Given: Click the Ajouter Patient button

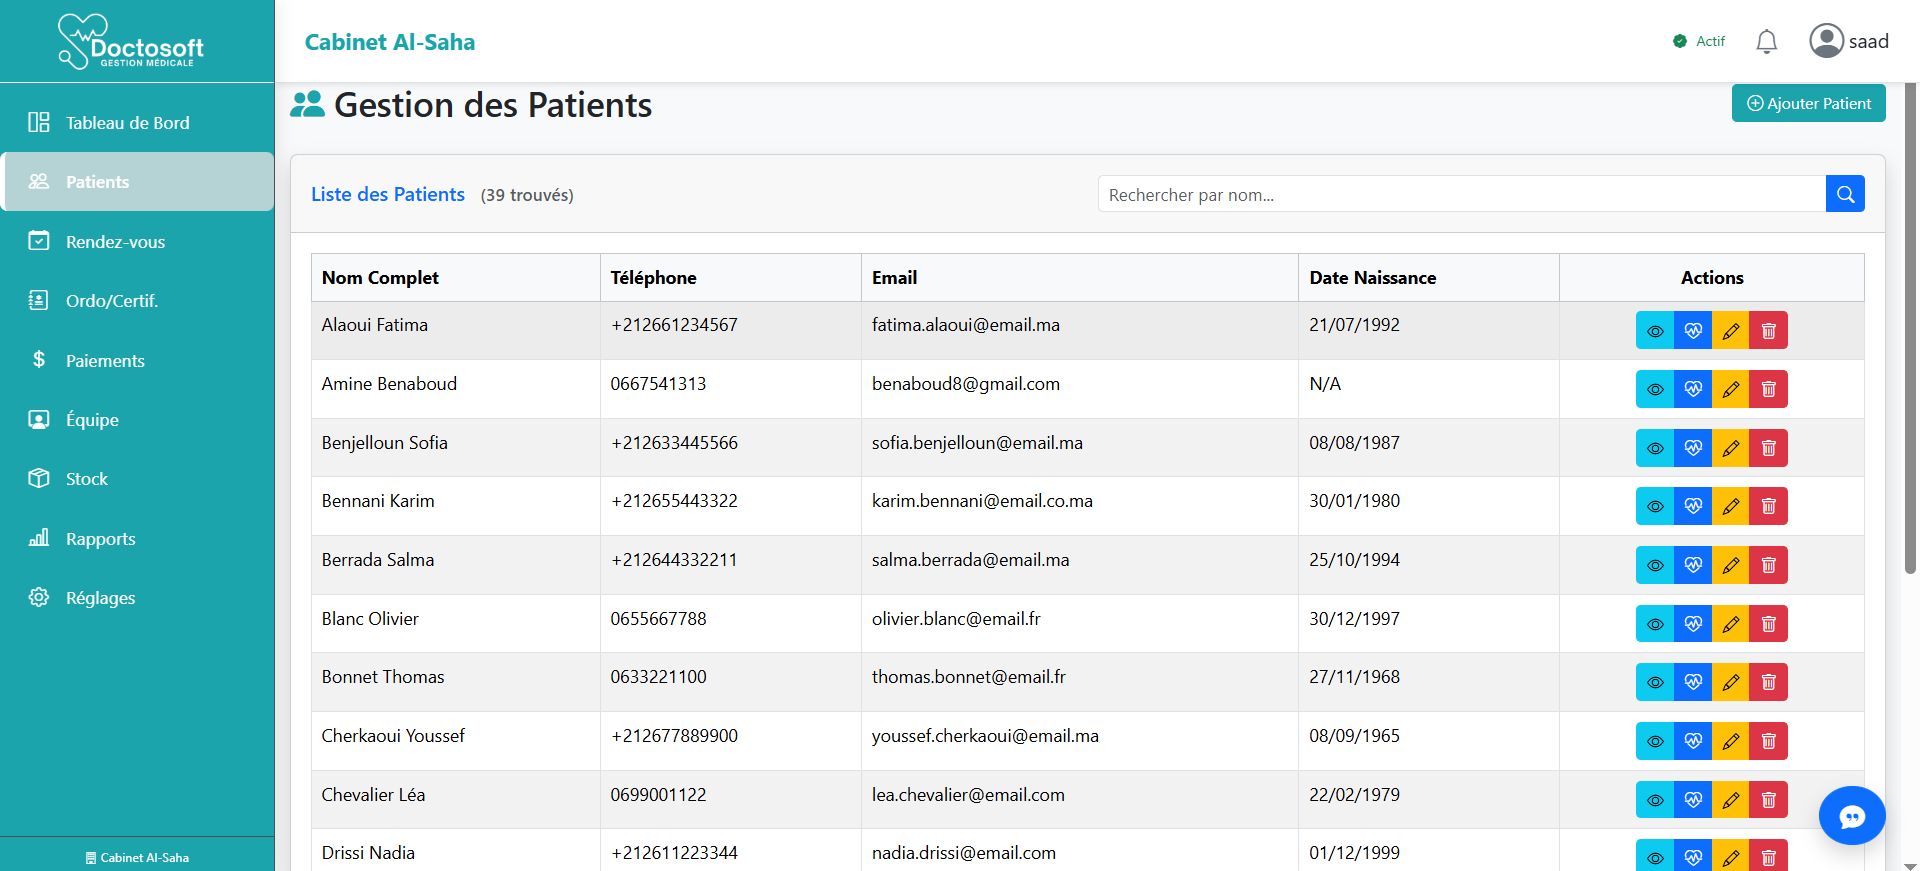Looking at the screenshot, I should click(x=1808, y=103).
